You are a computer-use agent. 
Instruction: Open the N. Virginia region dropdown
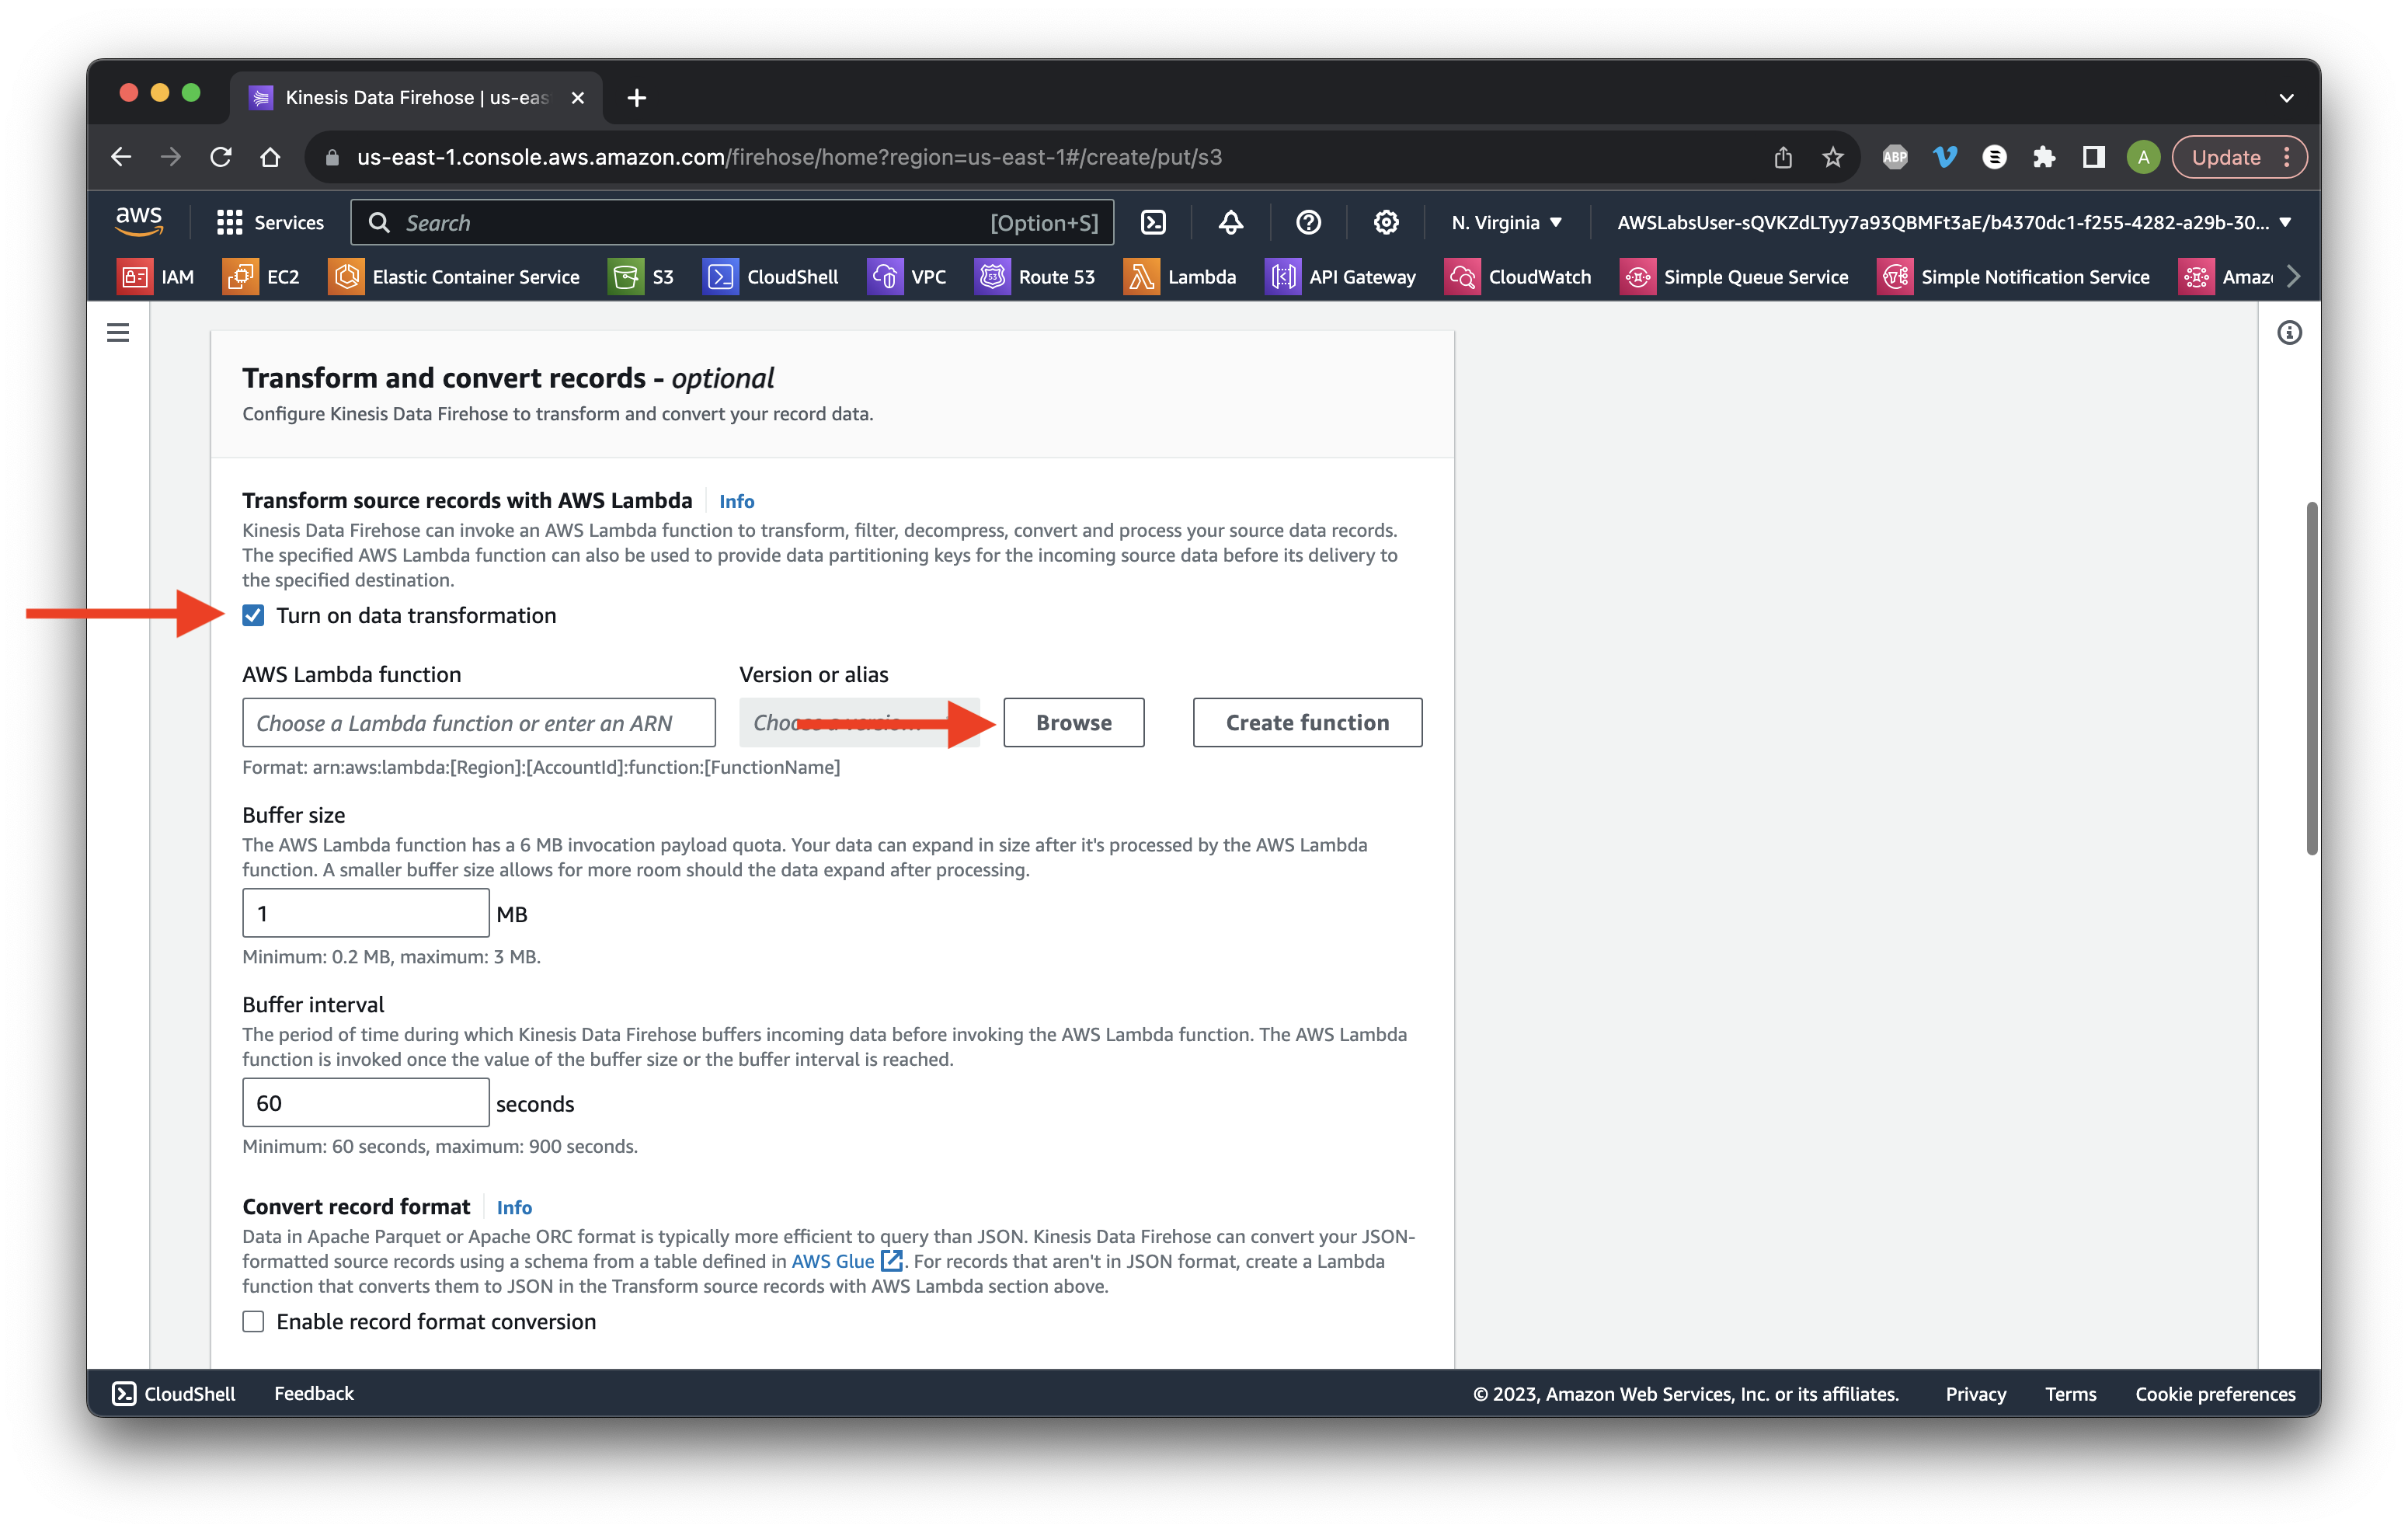(x=1506, y=222)
